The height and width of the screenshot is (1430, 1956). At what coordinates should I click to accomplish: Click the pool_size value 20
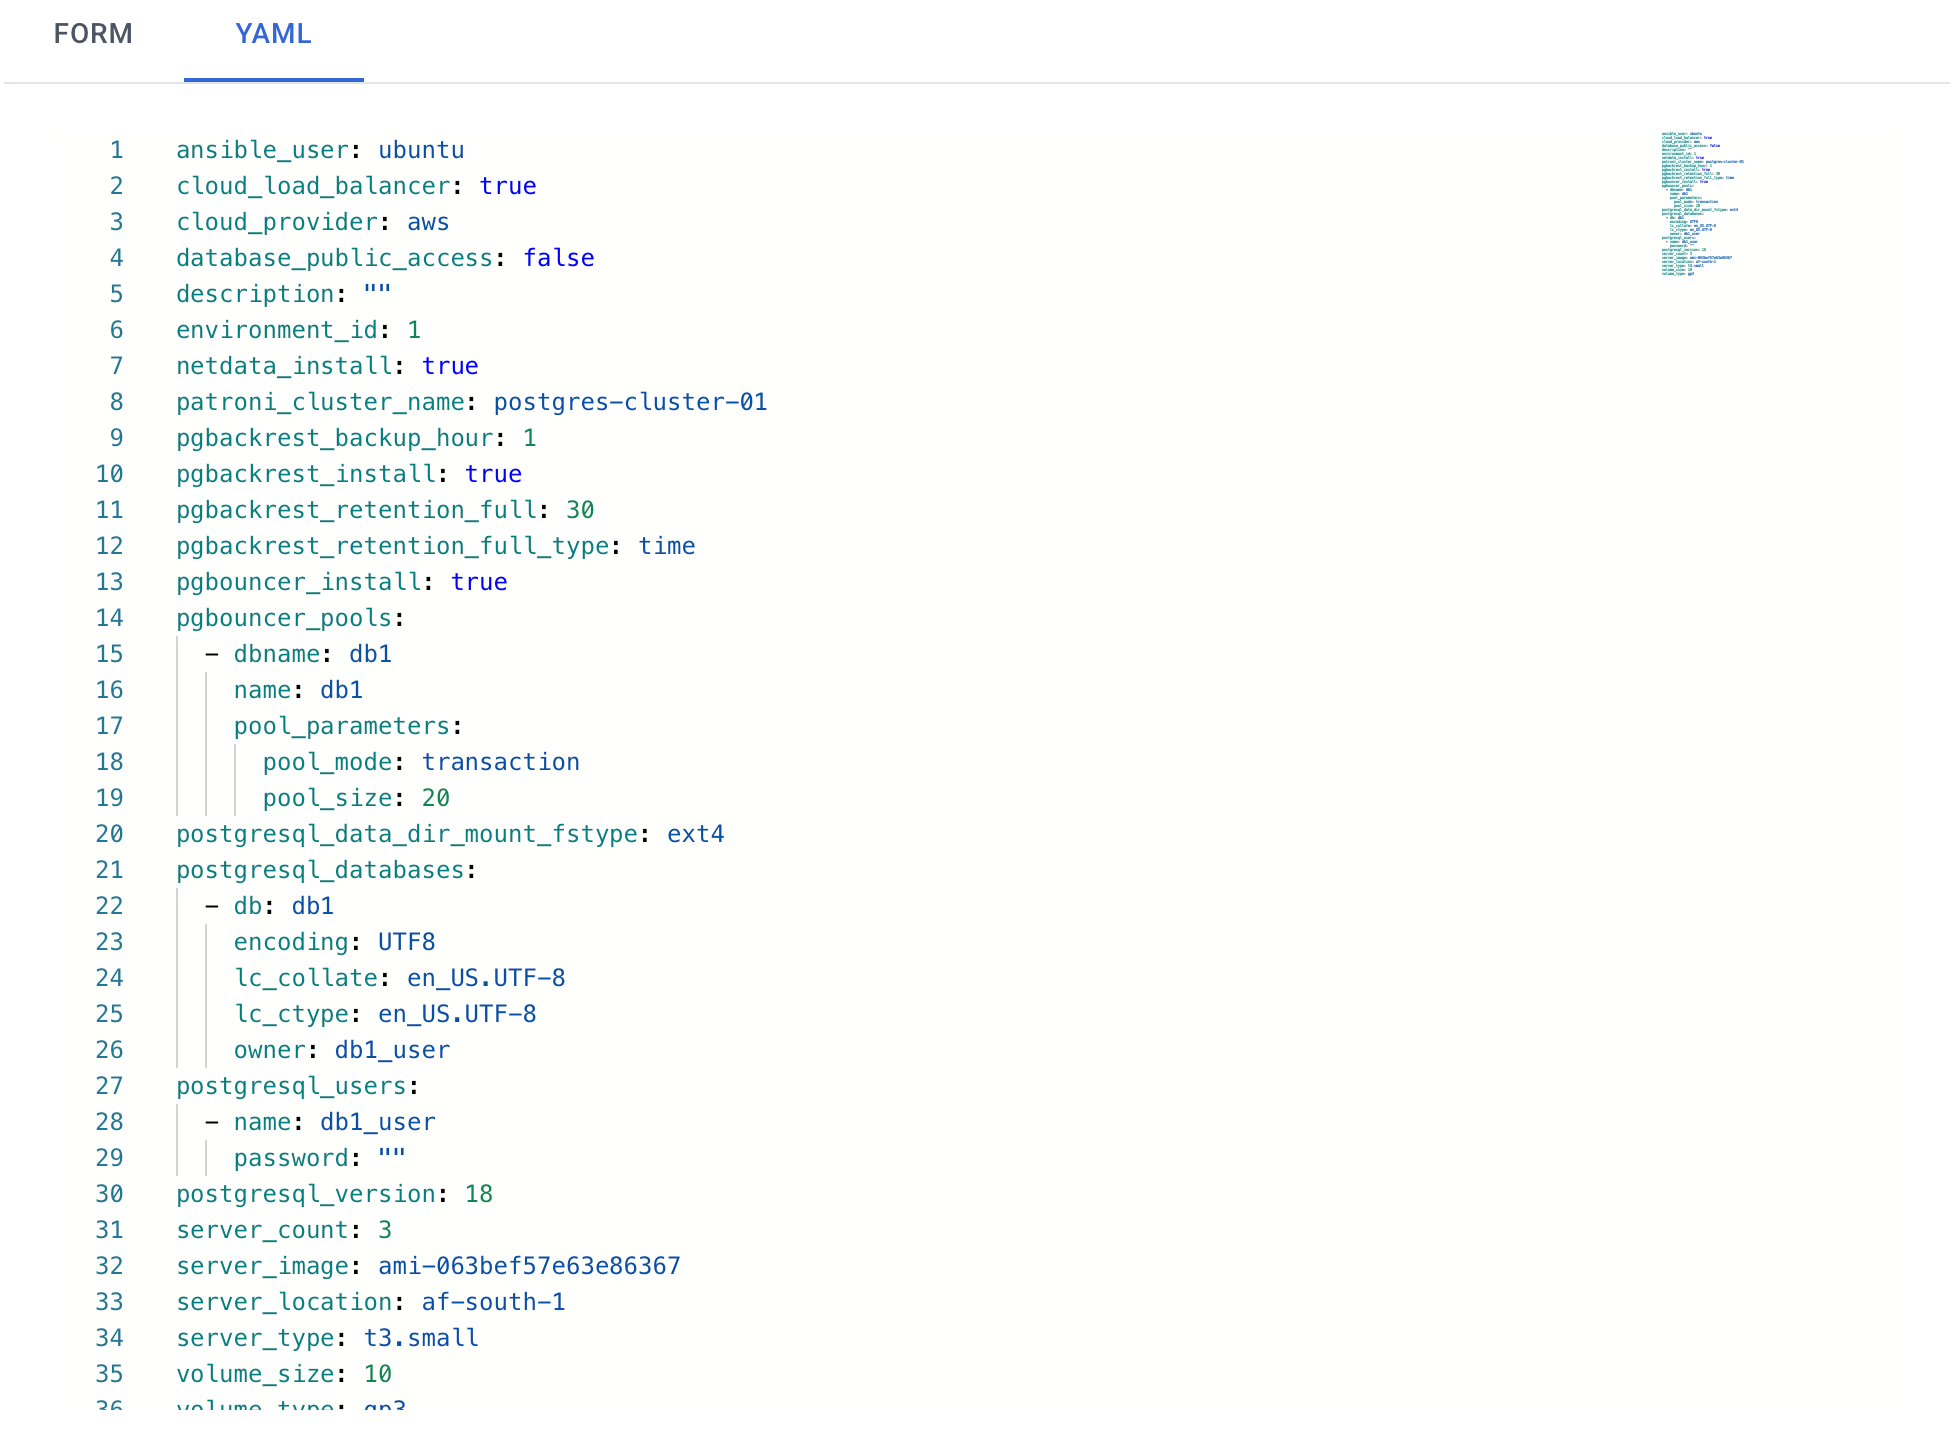tap(435, 798)
